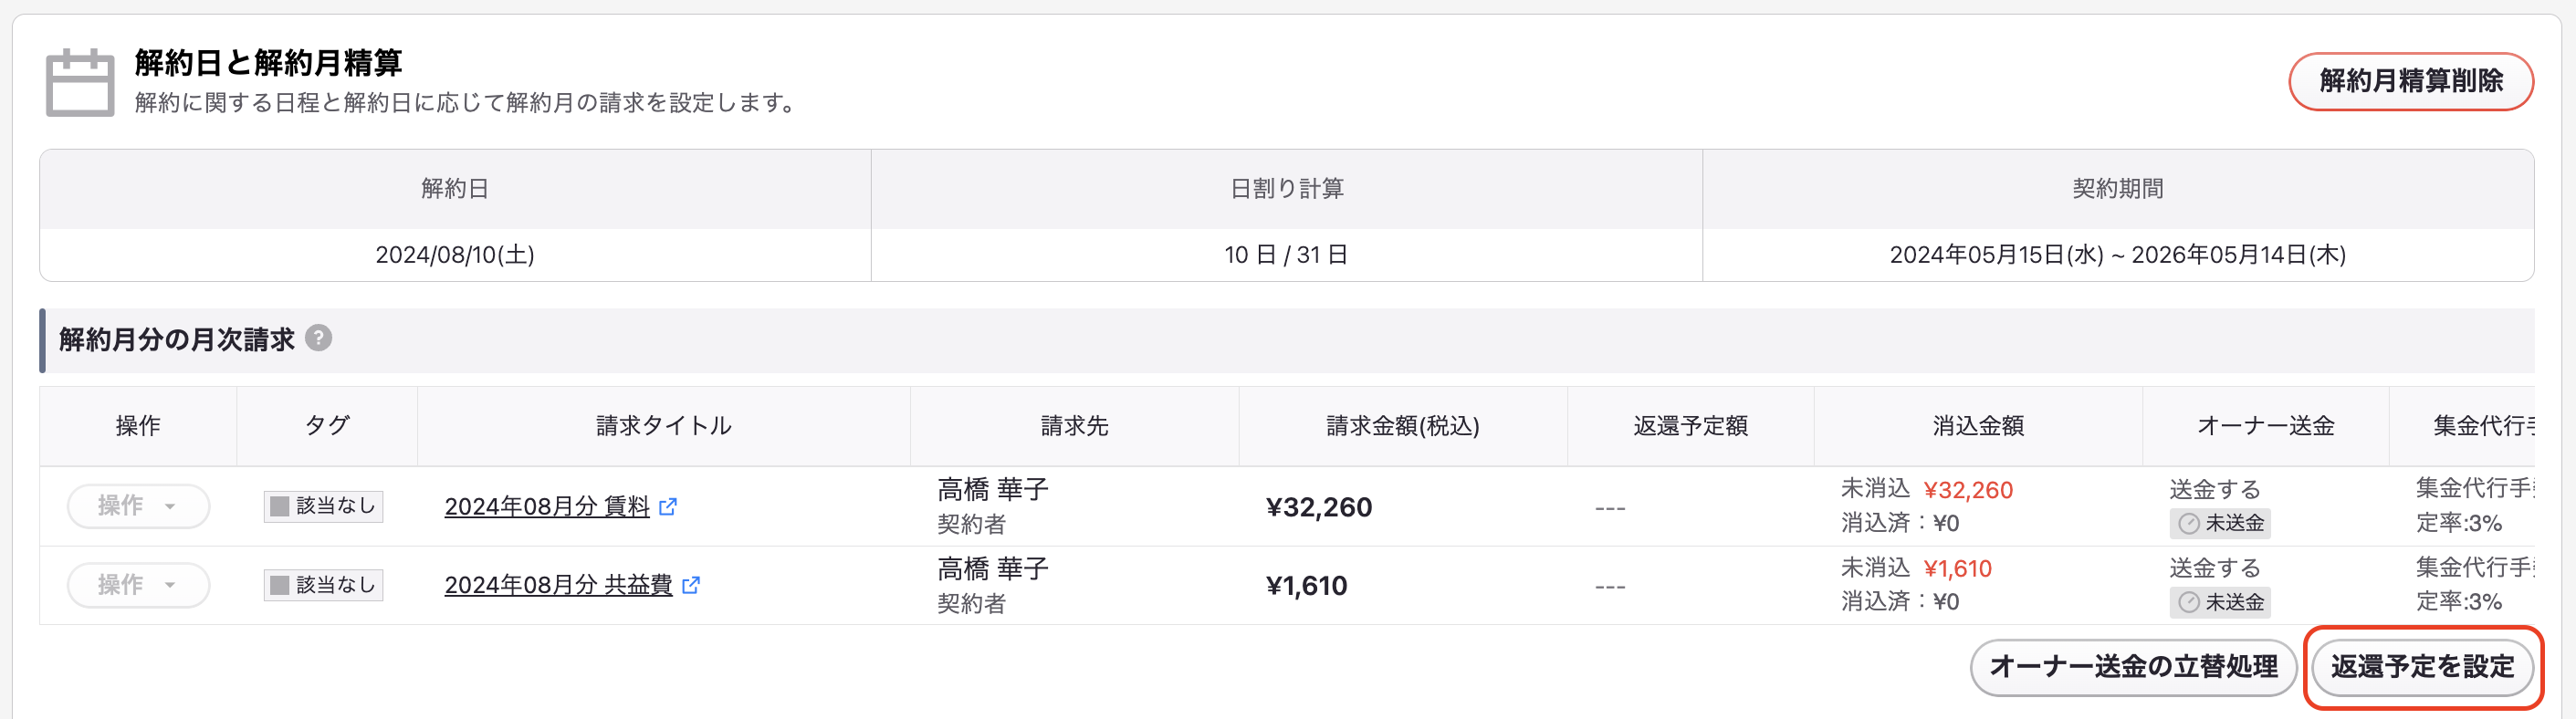This screenshot has height=719, width=2576.
Task: Click the 解約月精算削除 button
Action: pos(2410,81)
